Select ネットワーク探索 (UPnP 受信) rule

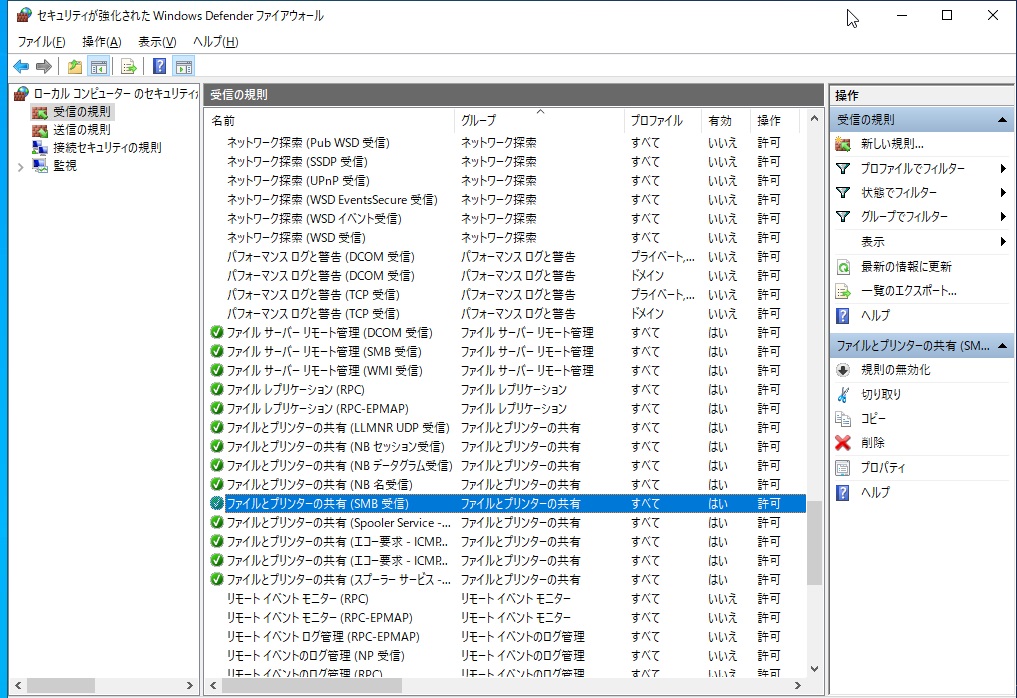tap(506, 180)
